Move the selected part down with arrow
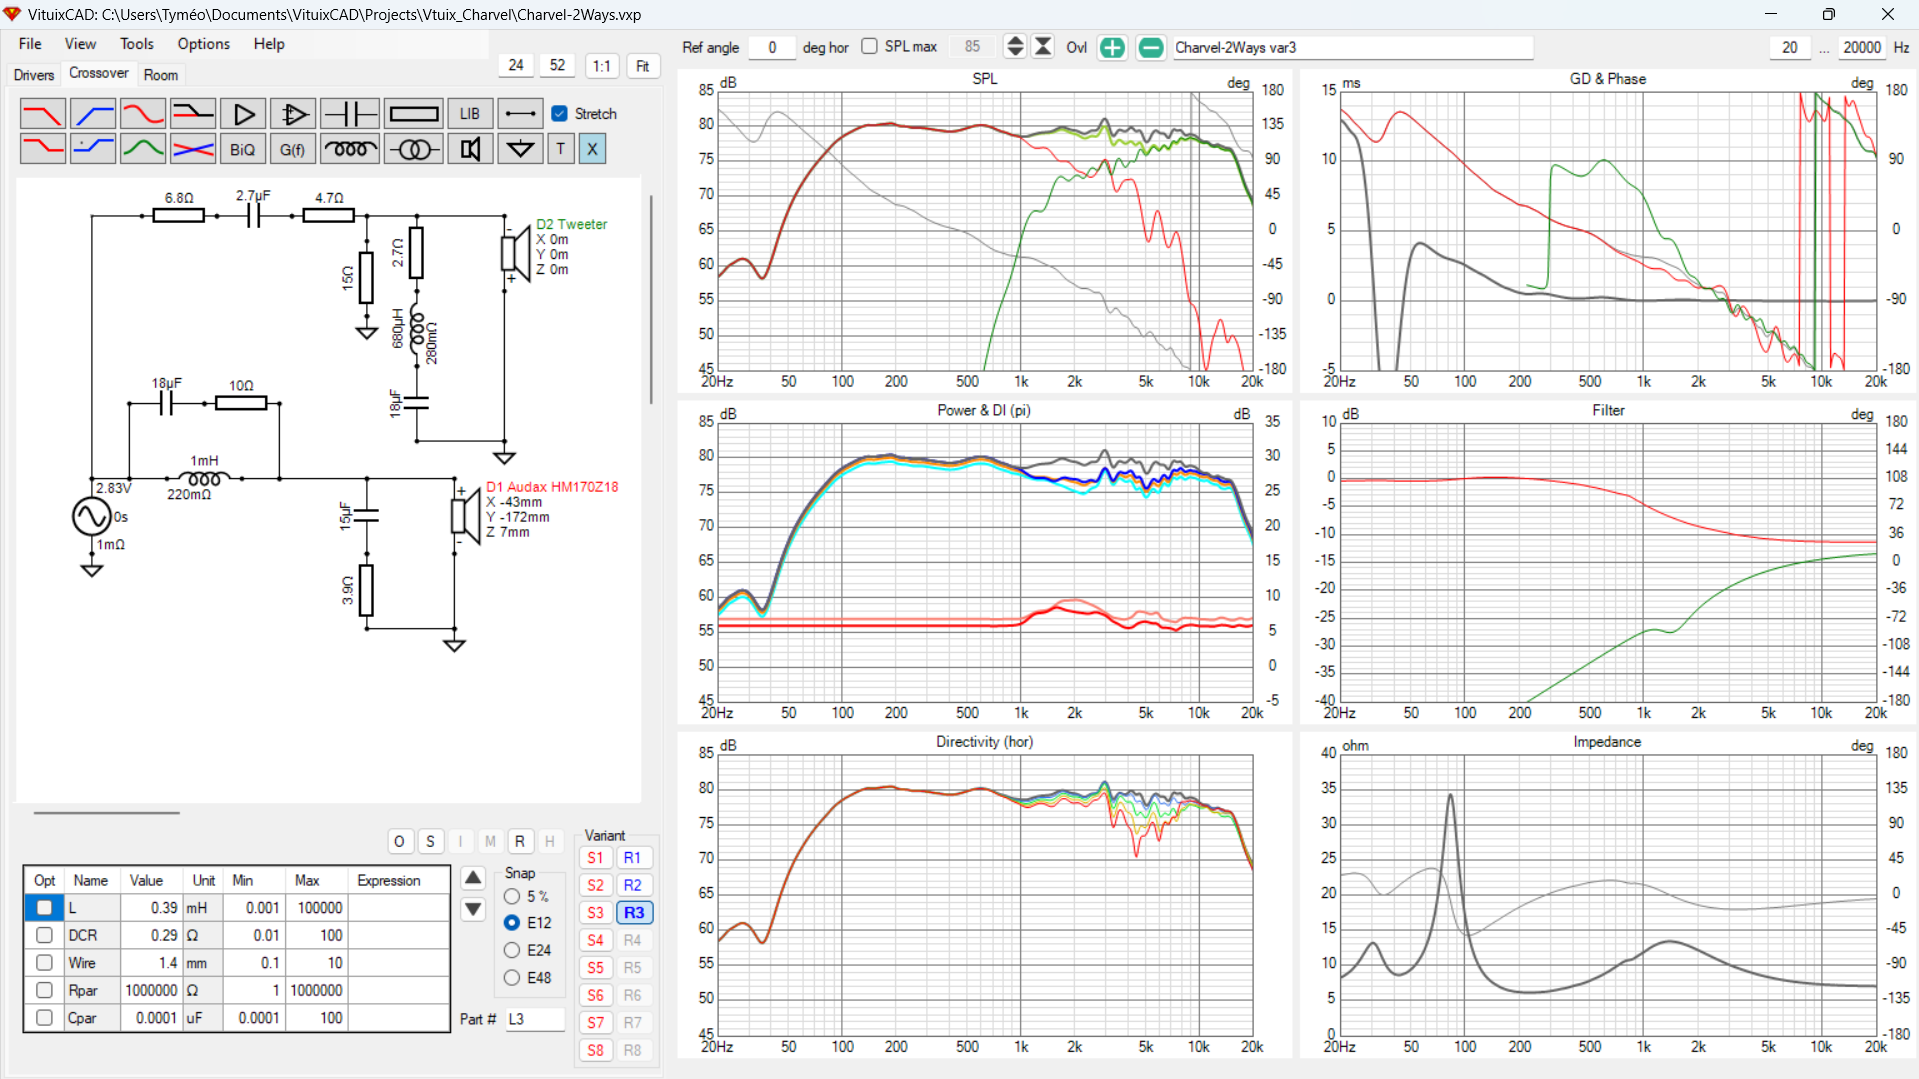This screenshot has height=1079, width=1919. point(473,910)
